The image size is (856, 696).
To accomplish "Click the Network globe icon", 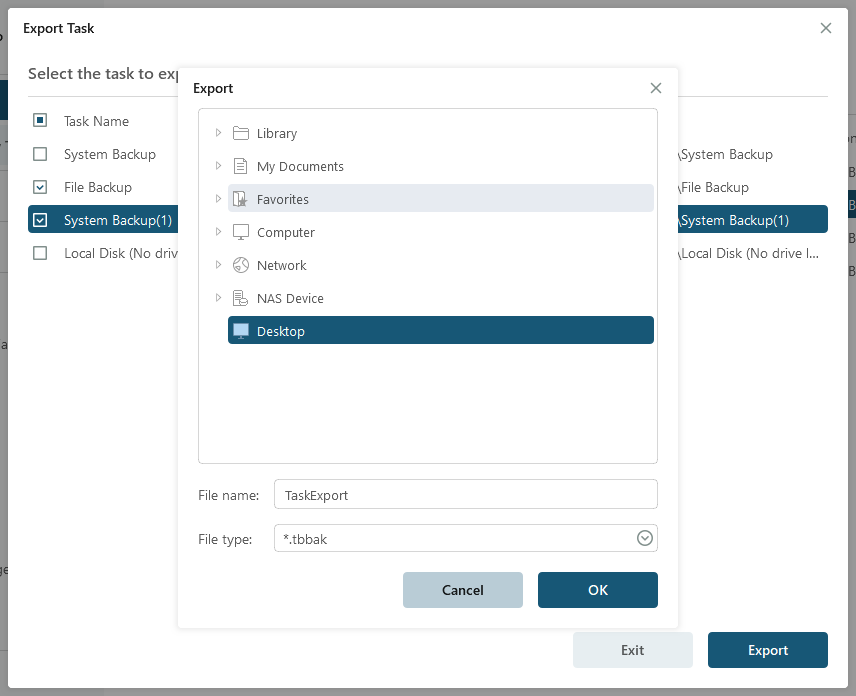I will [x=240, y=265].
